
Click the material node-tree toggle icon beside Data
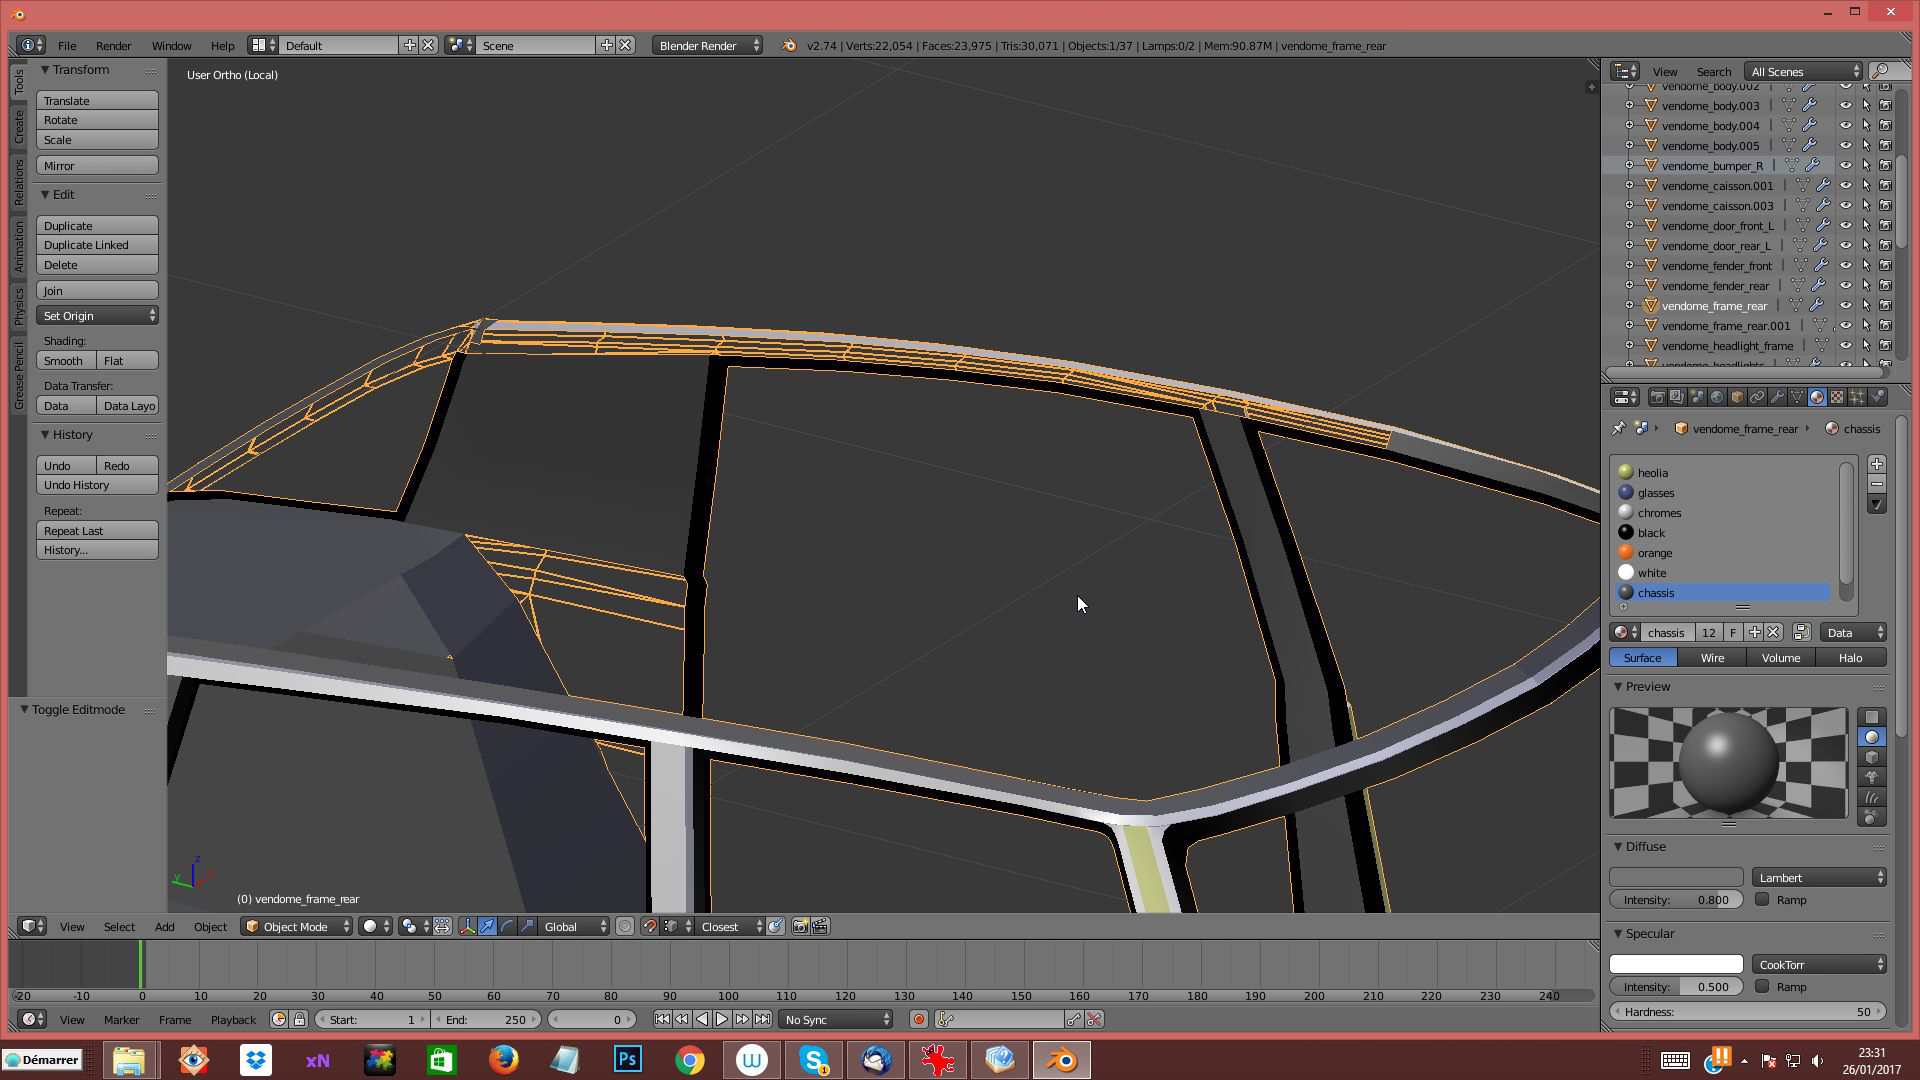point(1801,632)
